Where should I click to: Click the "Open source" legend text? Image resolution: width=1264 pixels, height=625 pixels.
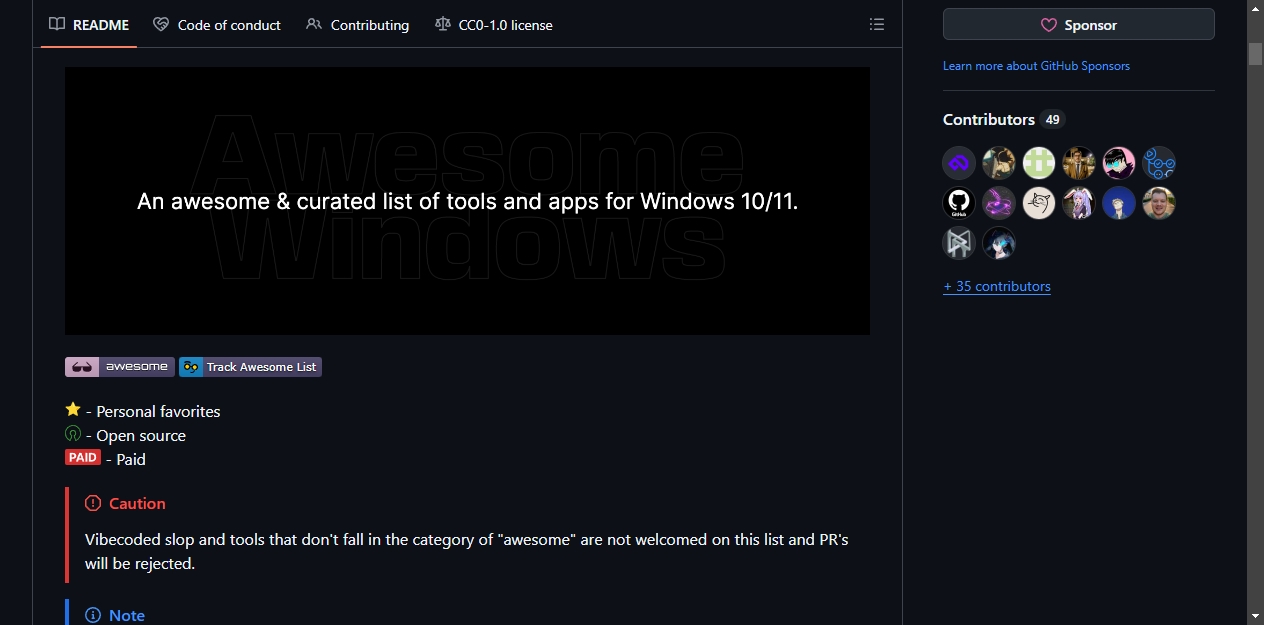click(x=141, y=435)
